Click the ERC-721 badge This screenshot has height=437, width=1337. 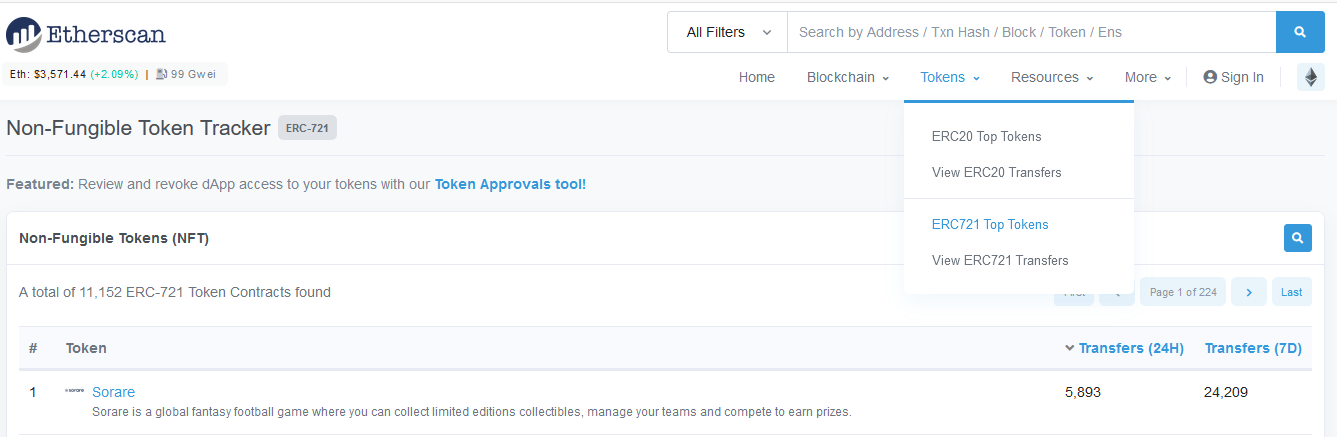[x=307, y=128]
